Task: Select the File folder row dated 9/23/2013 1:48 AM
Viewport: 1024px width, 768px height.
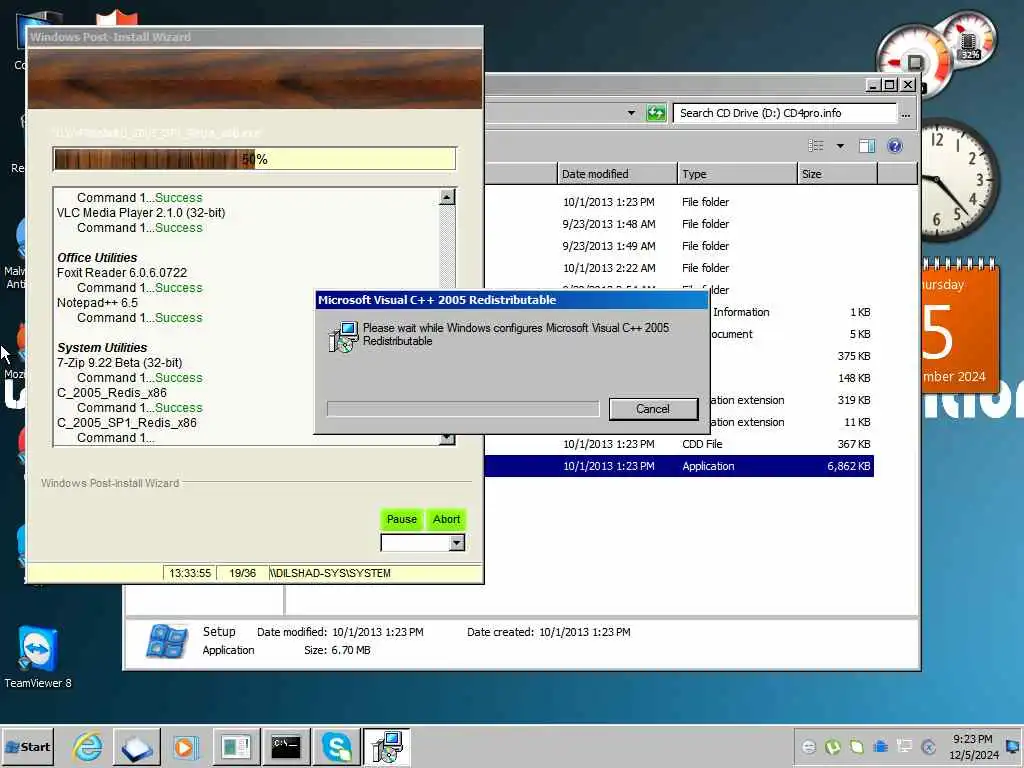Action: tap(679, 224)
